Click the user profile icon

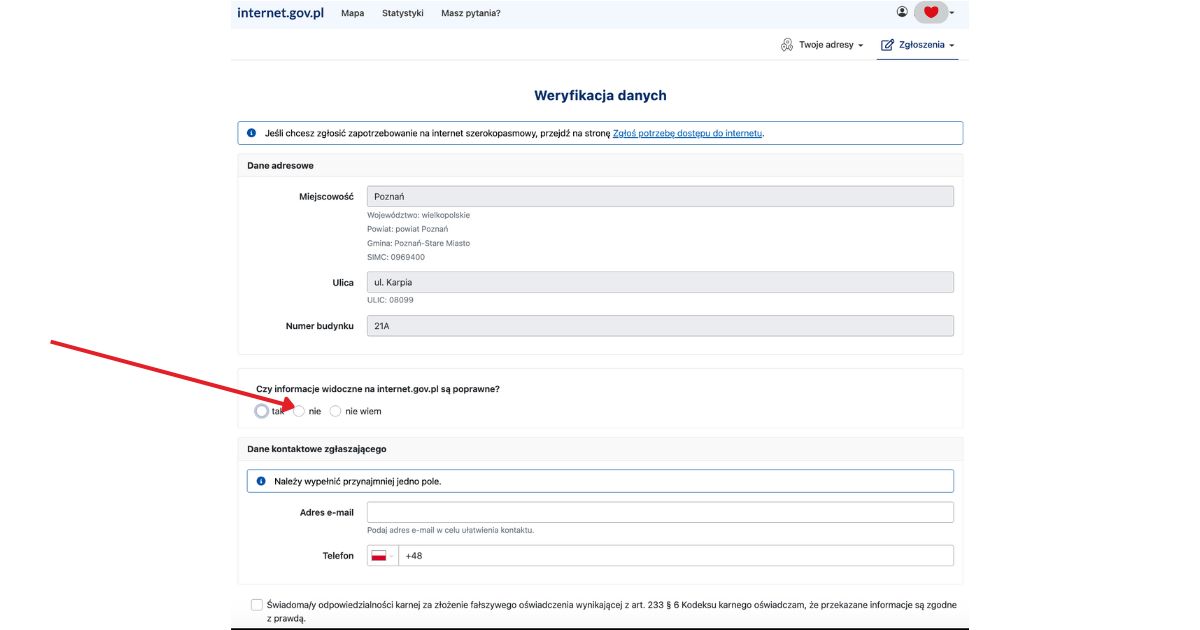pos(902,12)
